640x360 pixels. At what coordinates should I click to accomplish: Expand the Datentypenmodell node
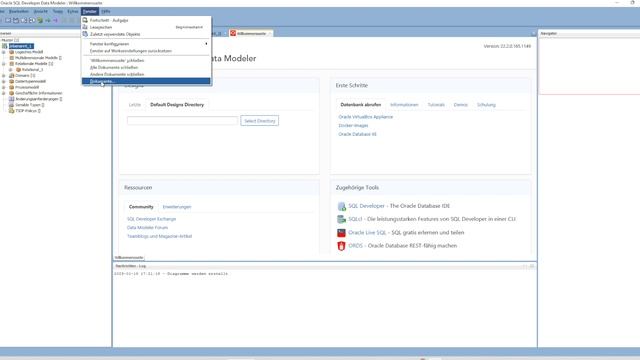coord(4,81)
